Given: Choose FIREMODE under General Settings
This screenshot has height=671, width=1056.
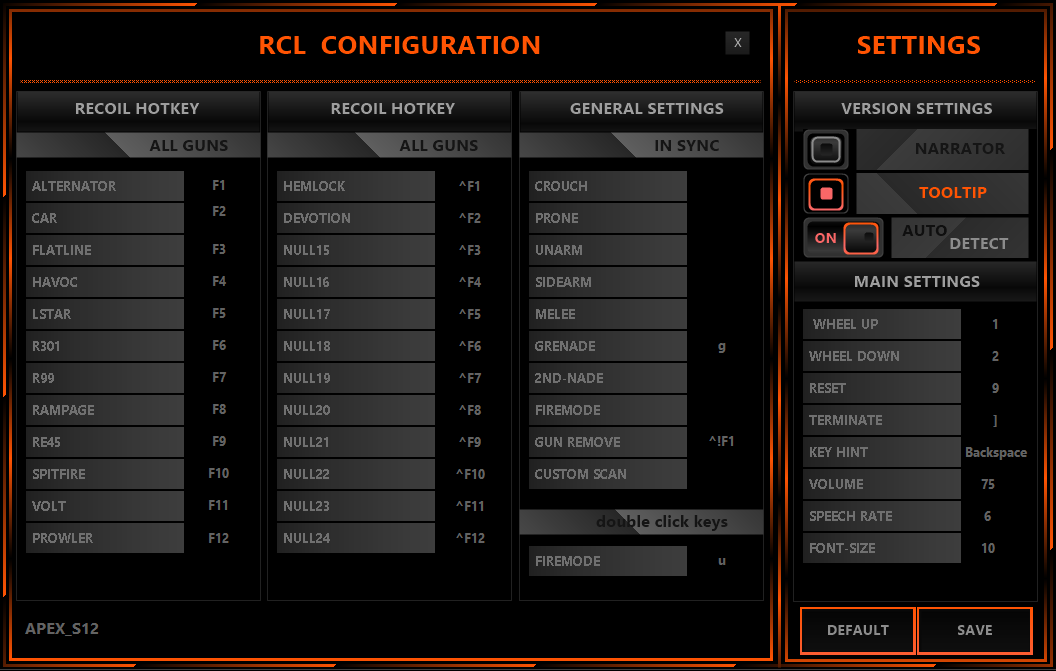Looking at the screenshot, I should (607, 410).
